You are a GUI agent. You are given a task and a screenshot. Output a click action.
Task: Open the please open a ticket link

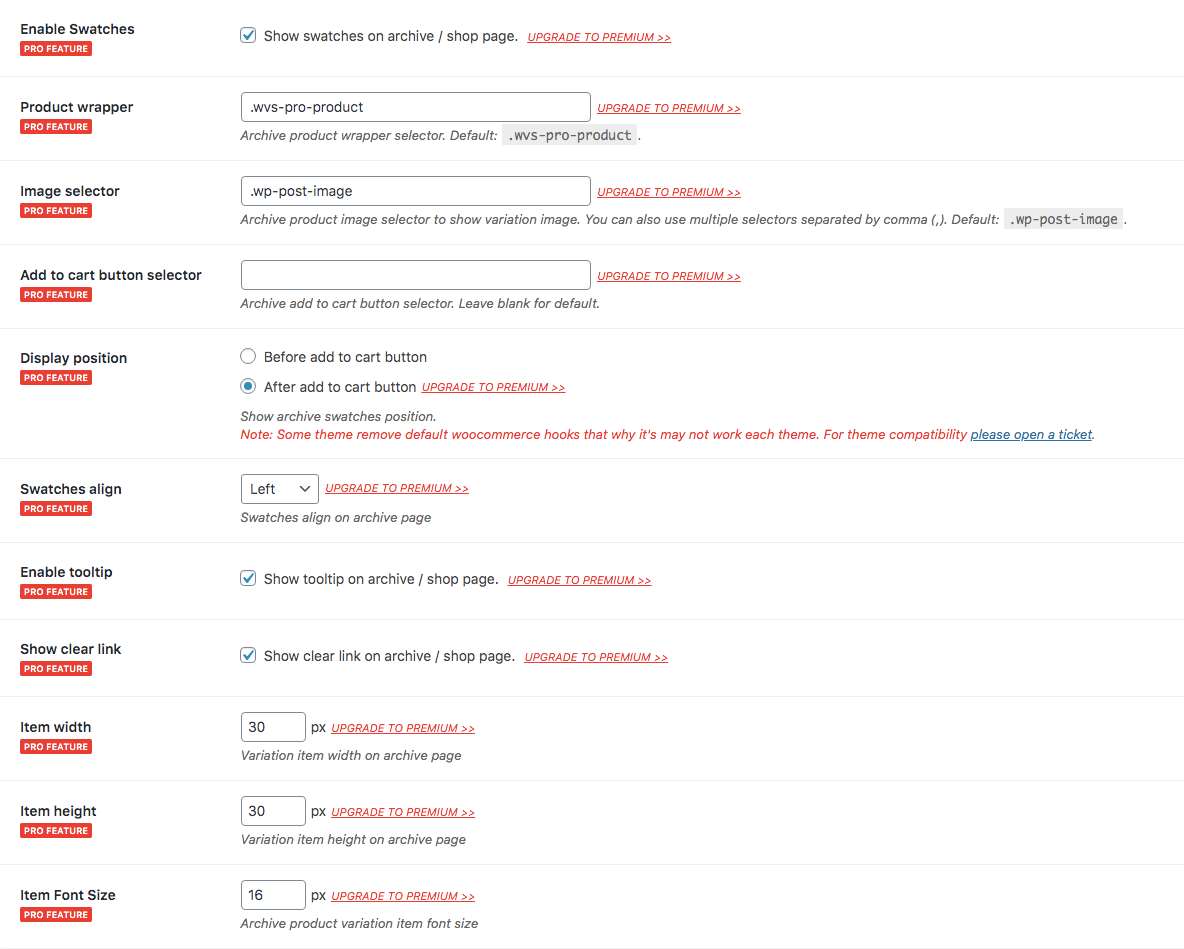(x=1031, y=435)
